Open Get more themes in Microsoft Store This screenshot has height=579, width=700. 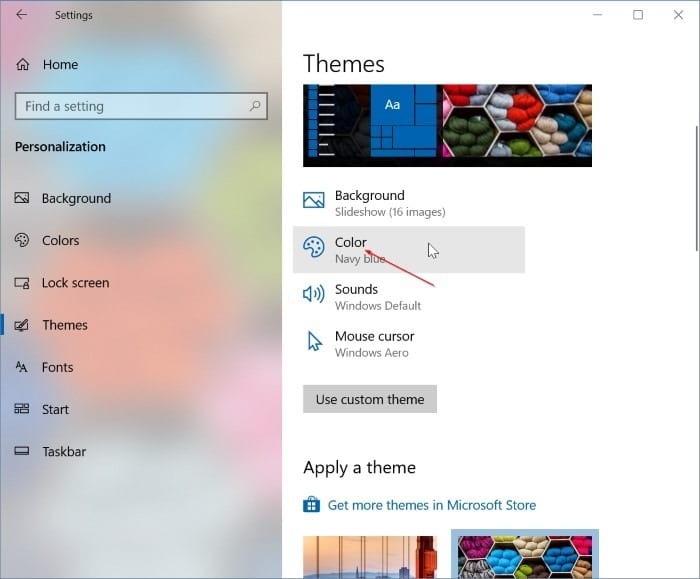(x=432, y=505)
